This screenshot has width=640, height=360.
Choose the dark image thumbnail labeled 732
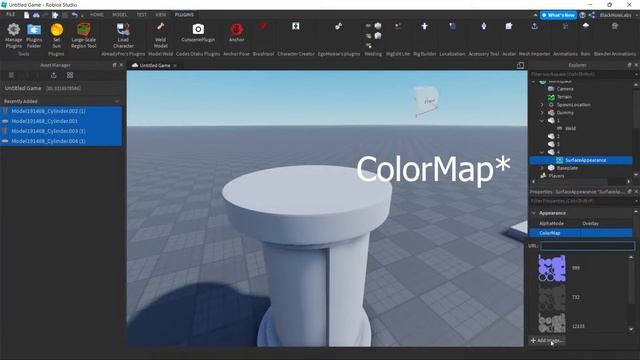click(x=552, y=297)
